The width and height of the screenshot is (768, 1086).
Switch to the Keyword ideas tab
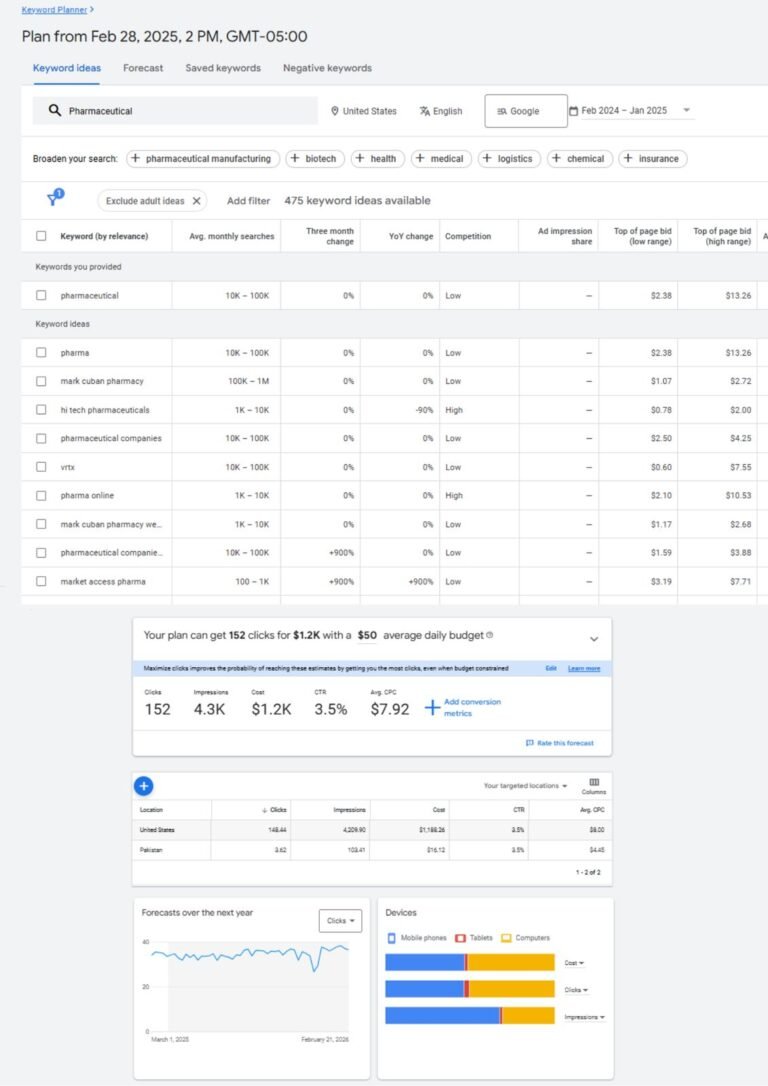[66, 68]
